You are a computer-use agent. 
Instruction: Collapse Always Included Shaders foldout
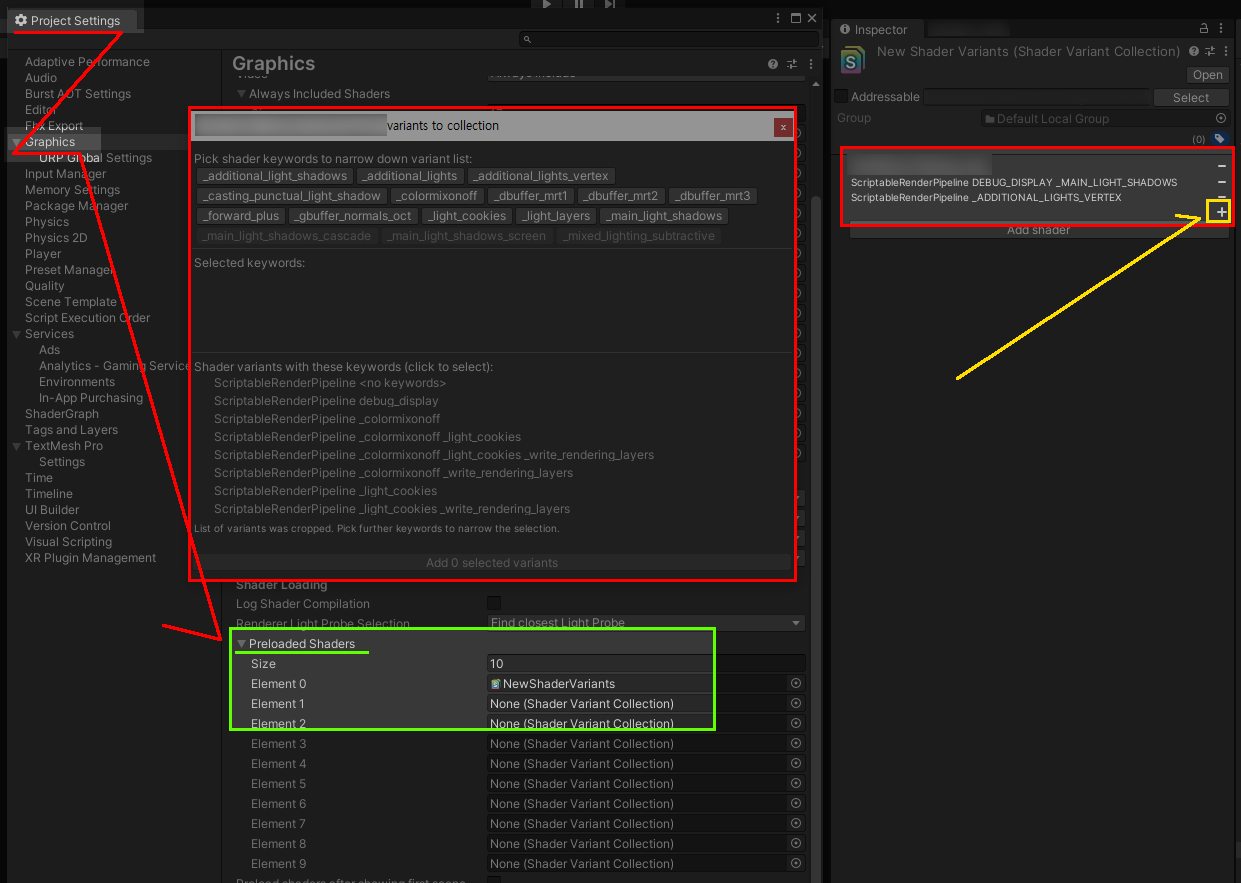pos(241,94)
